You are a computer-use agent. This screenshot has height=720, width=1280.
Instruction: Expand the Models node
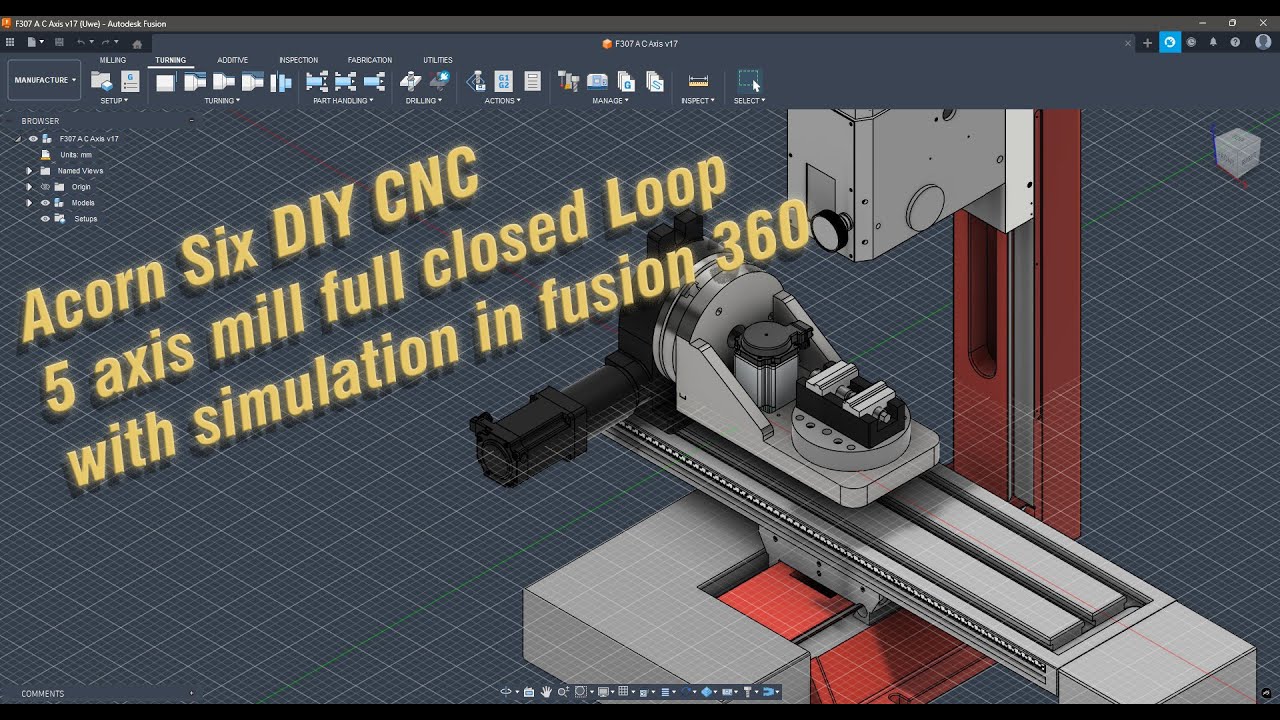pyautogui.click(x=29, y=203)
